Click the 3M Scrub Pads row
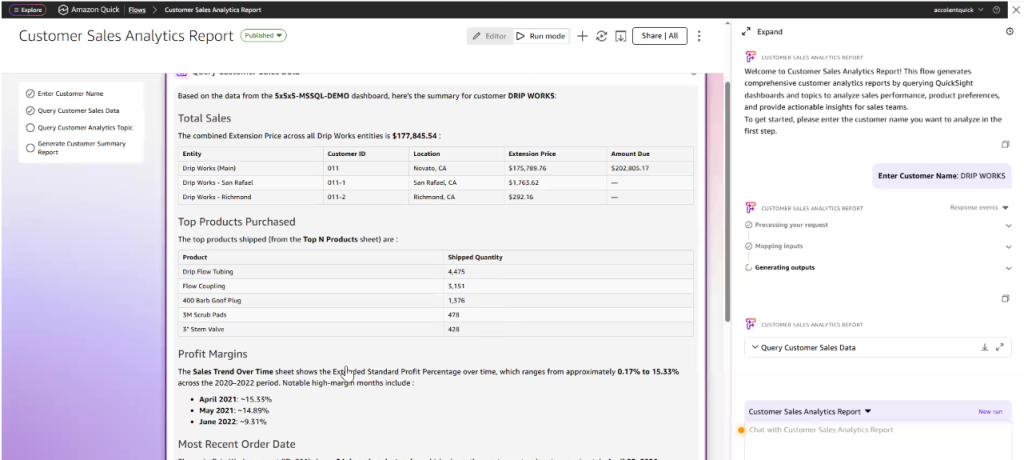Screen dimensions: 1024x460 (x=436, y=314)
